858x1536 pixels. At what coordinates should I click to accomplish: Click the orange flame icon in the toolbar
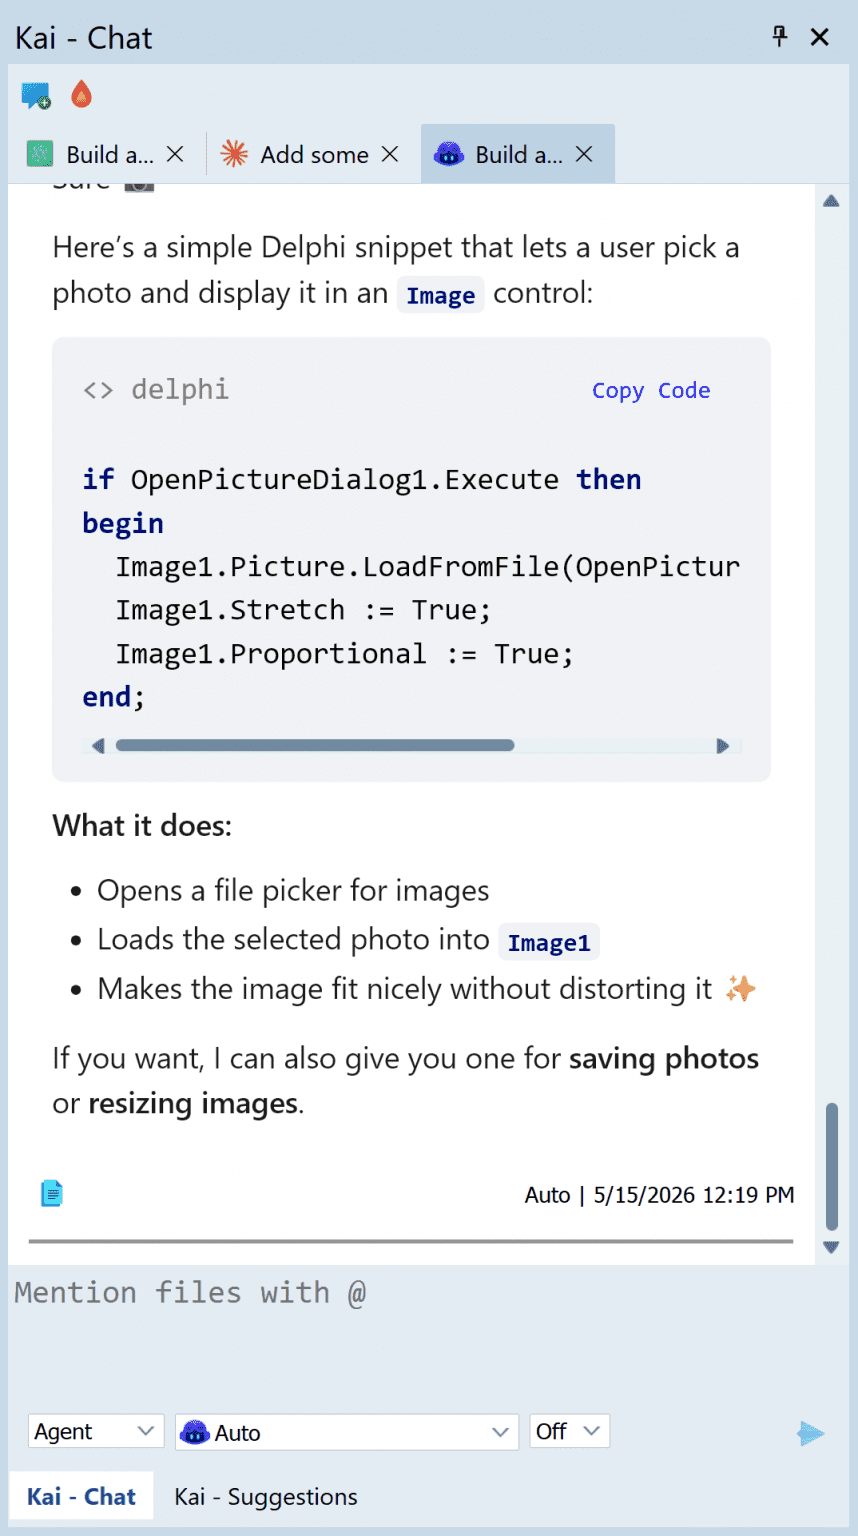tap(81, 95)
